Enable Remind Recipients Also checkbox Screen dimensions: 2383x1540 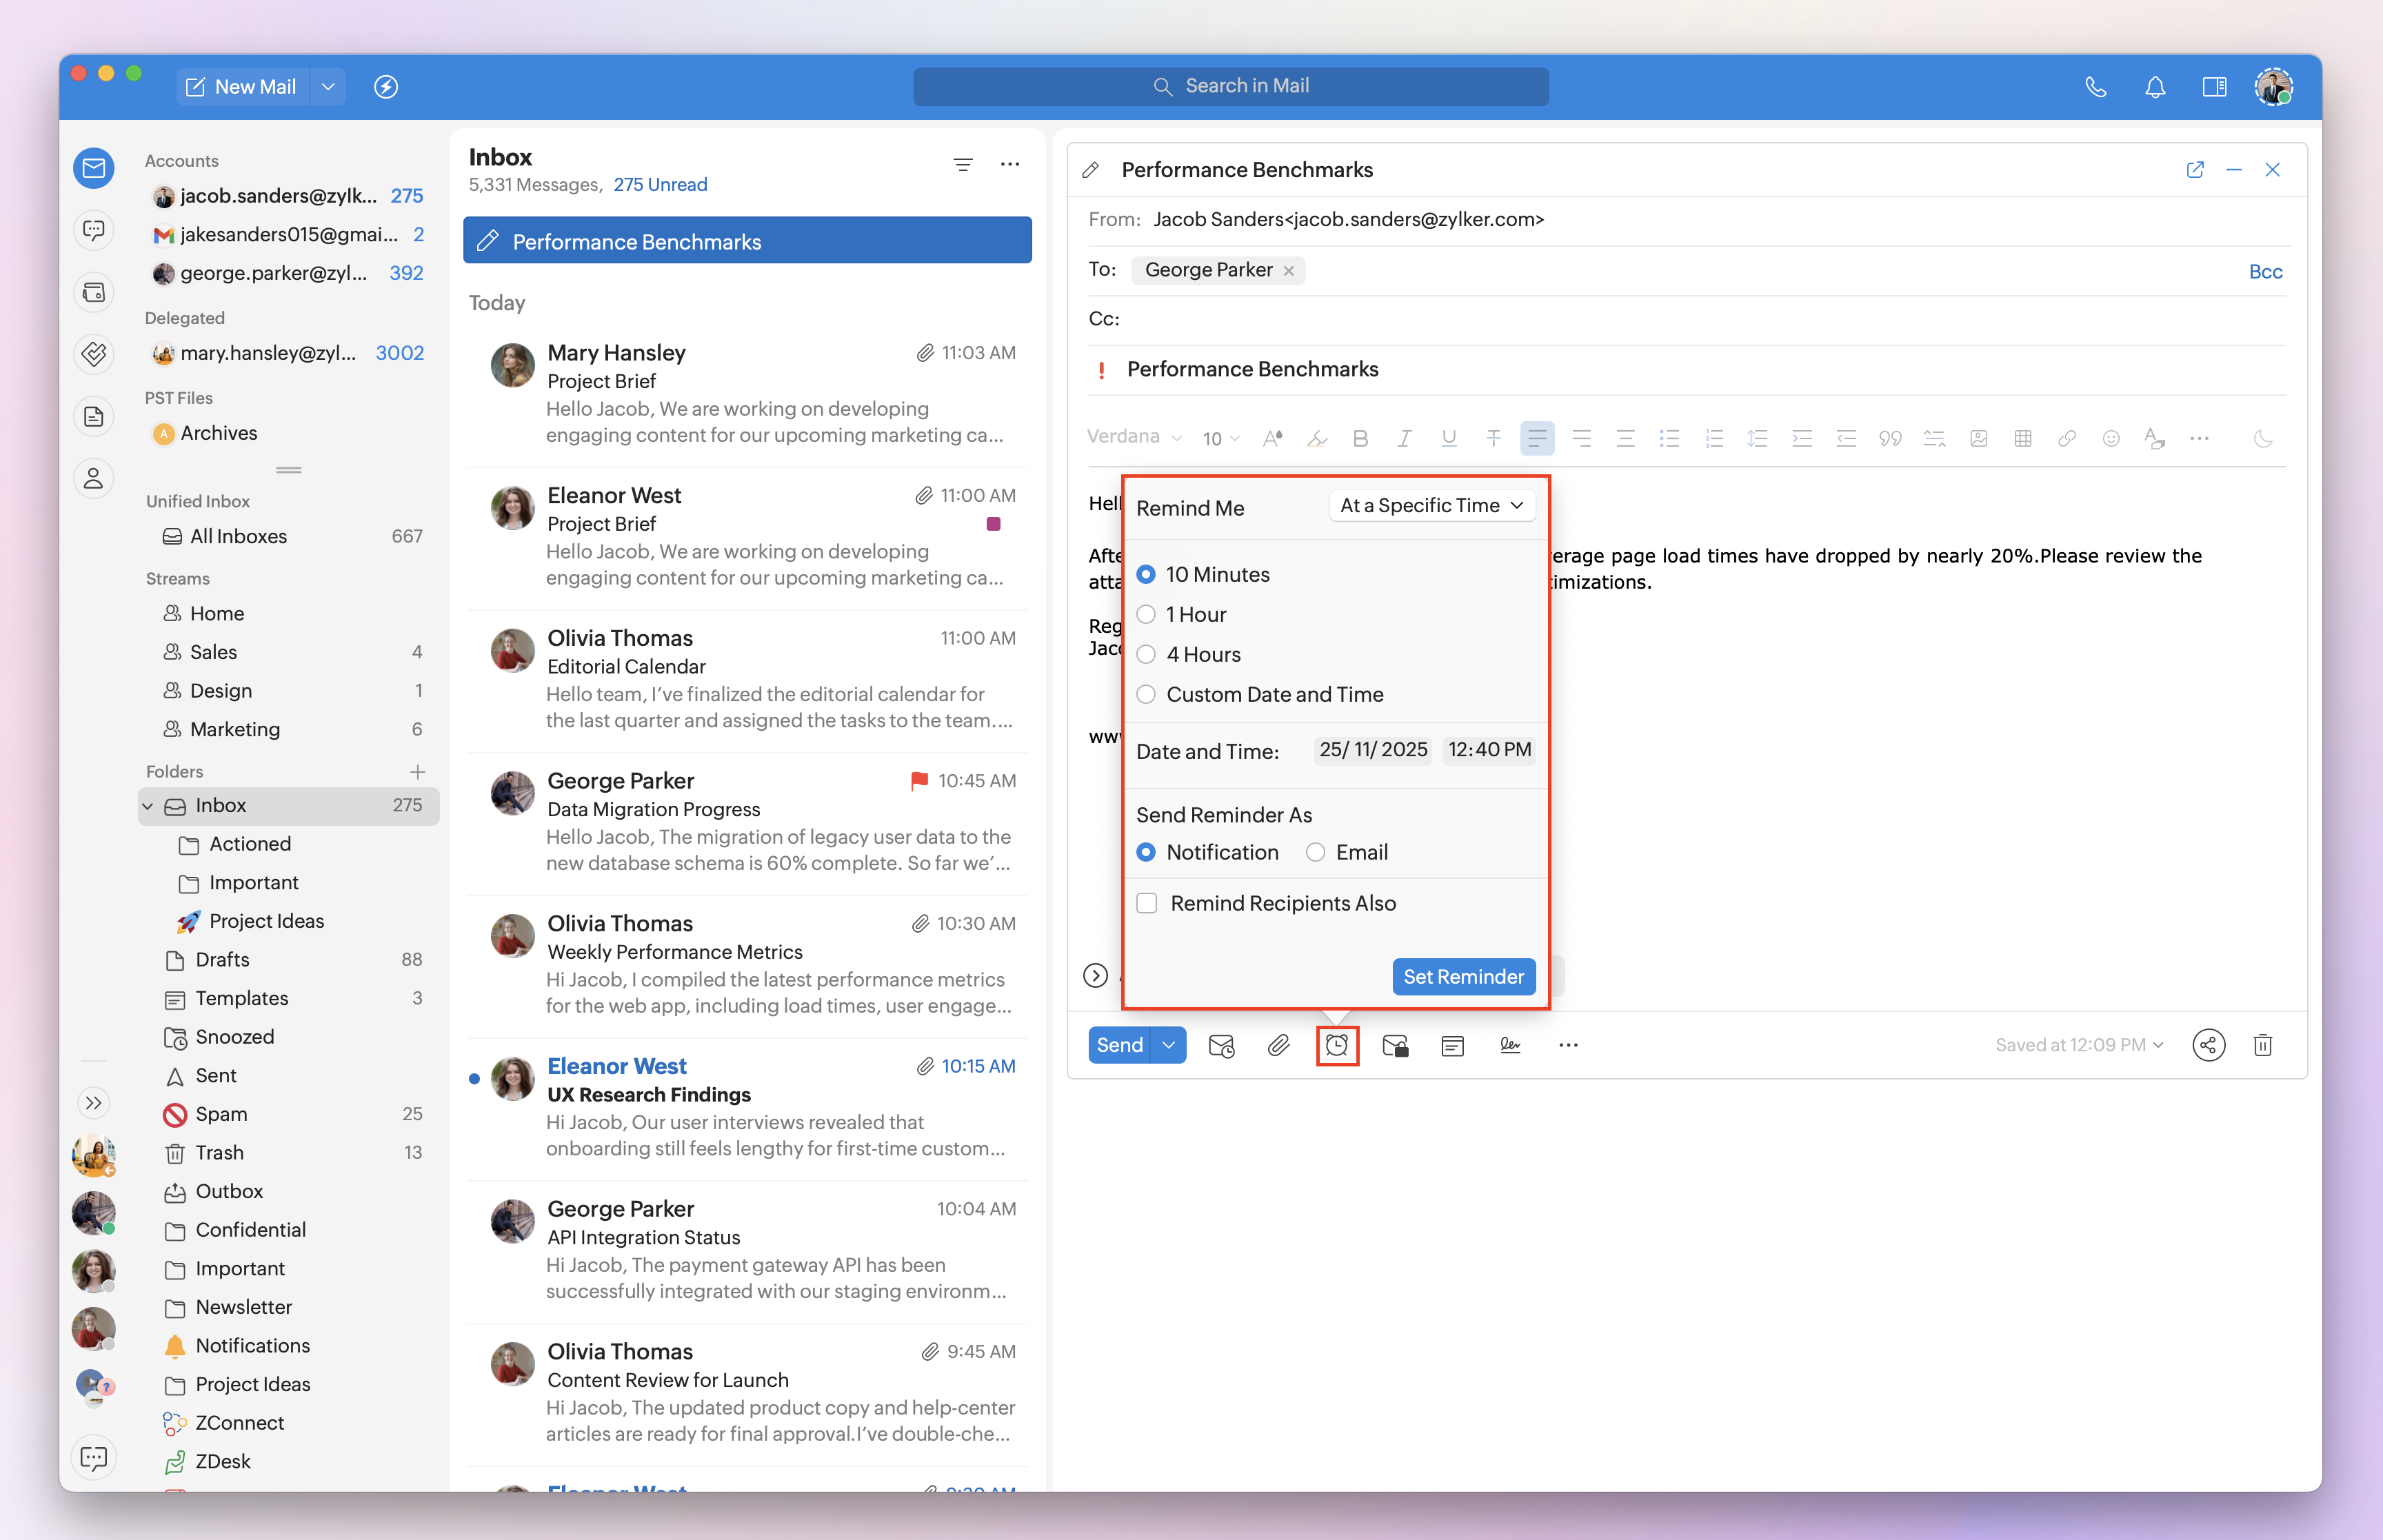[x=1147, y=903]
